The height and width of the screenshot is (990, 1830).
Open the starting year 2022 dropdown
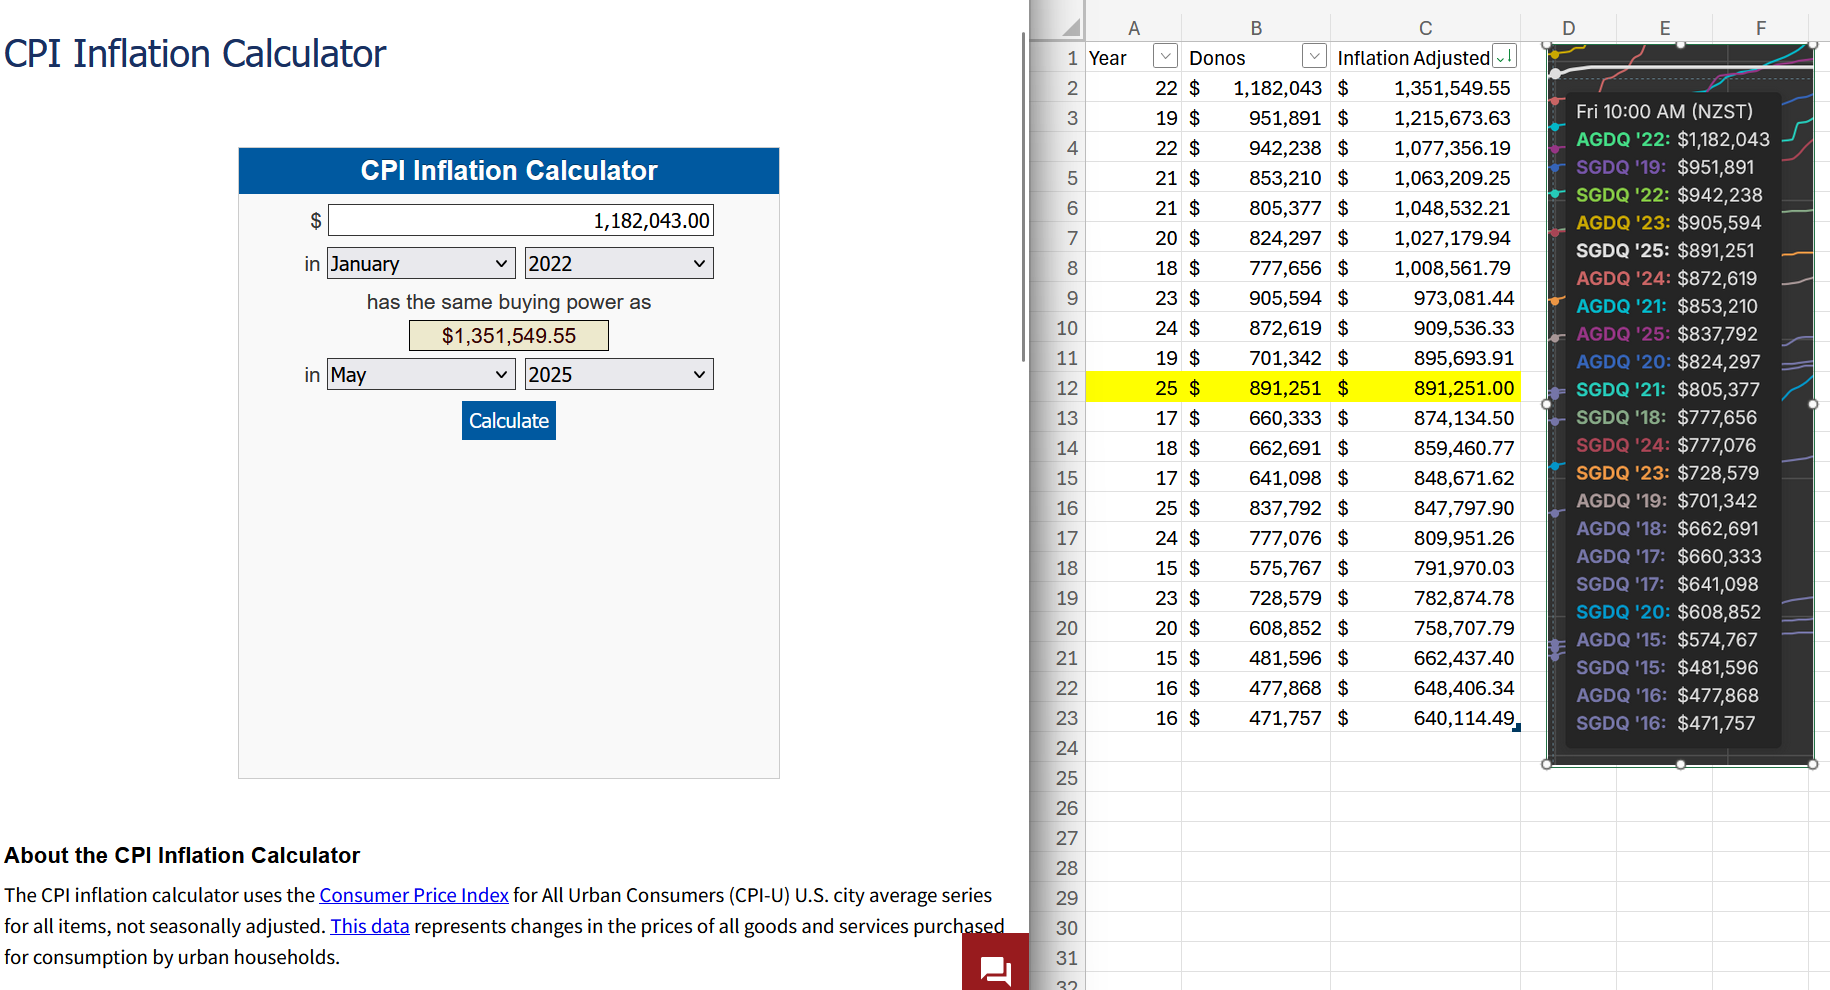[619, 263]
